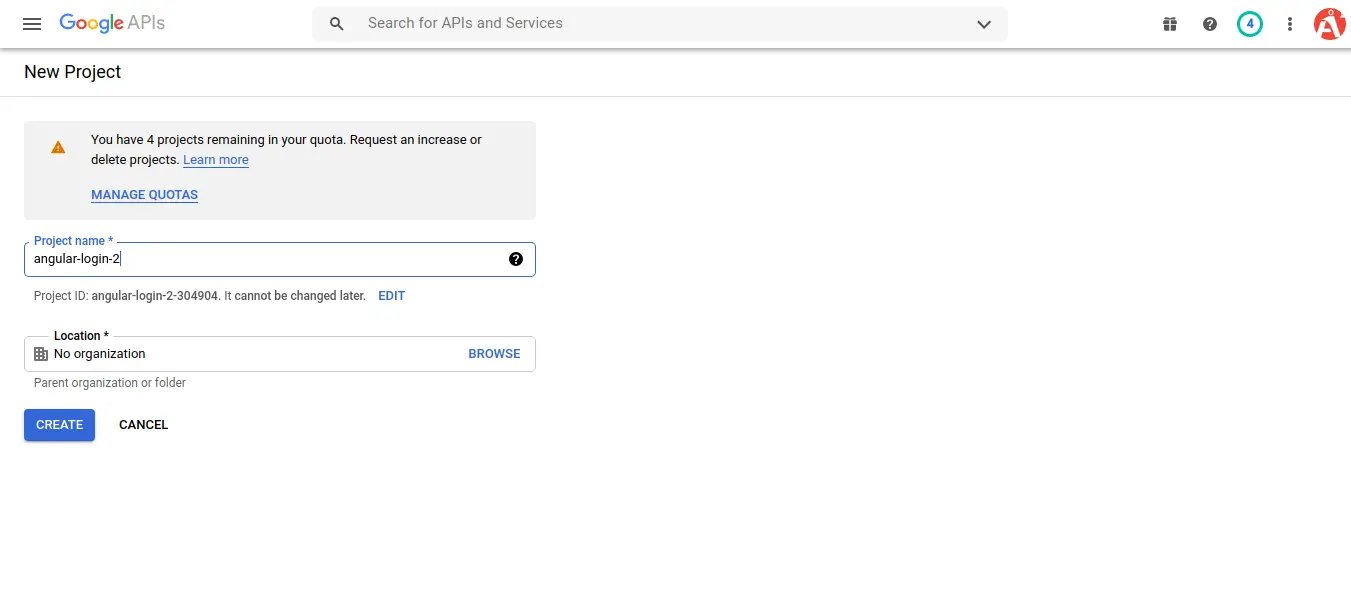
Task: Show the Project name help tooltip
Action: tap(516, 259)
